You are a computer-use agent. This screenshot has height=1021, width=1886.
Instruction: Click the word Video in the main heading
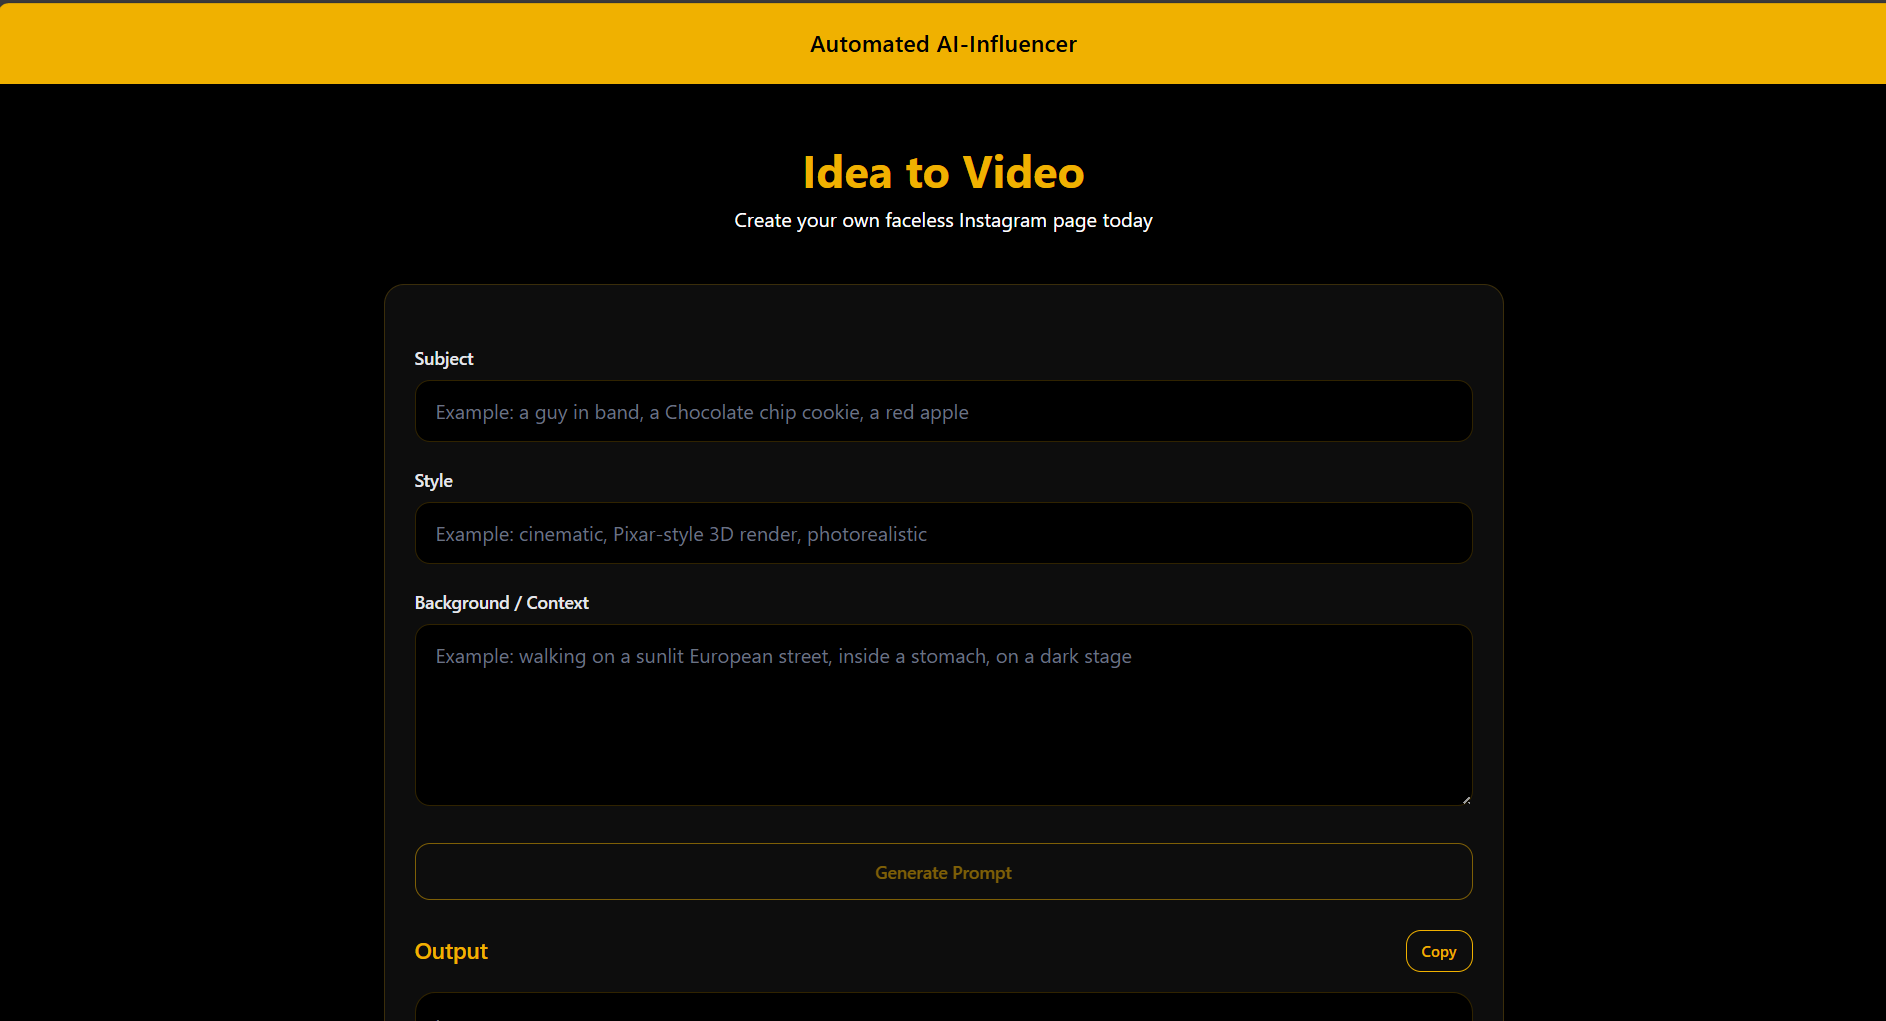1023,173
